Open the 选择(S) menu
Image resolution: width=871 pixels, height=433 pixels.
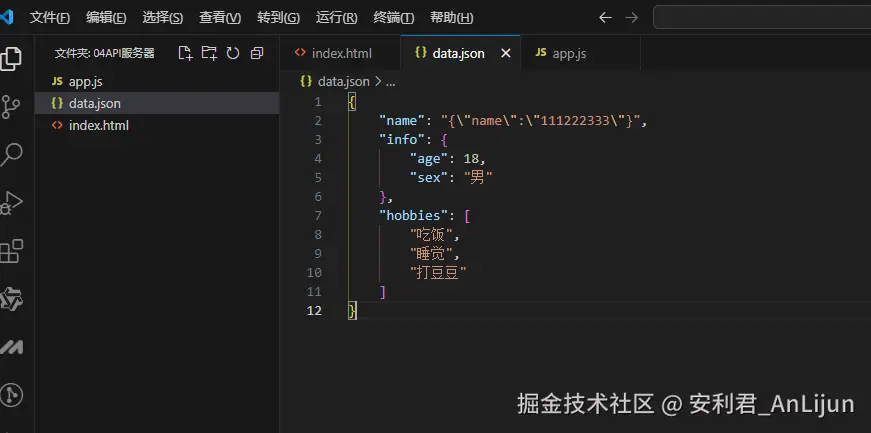pyautogui.click(x=162, y=18)
